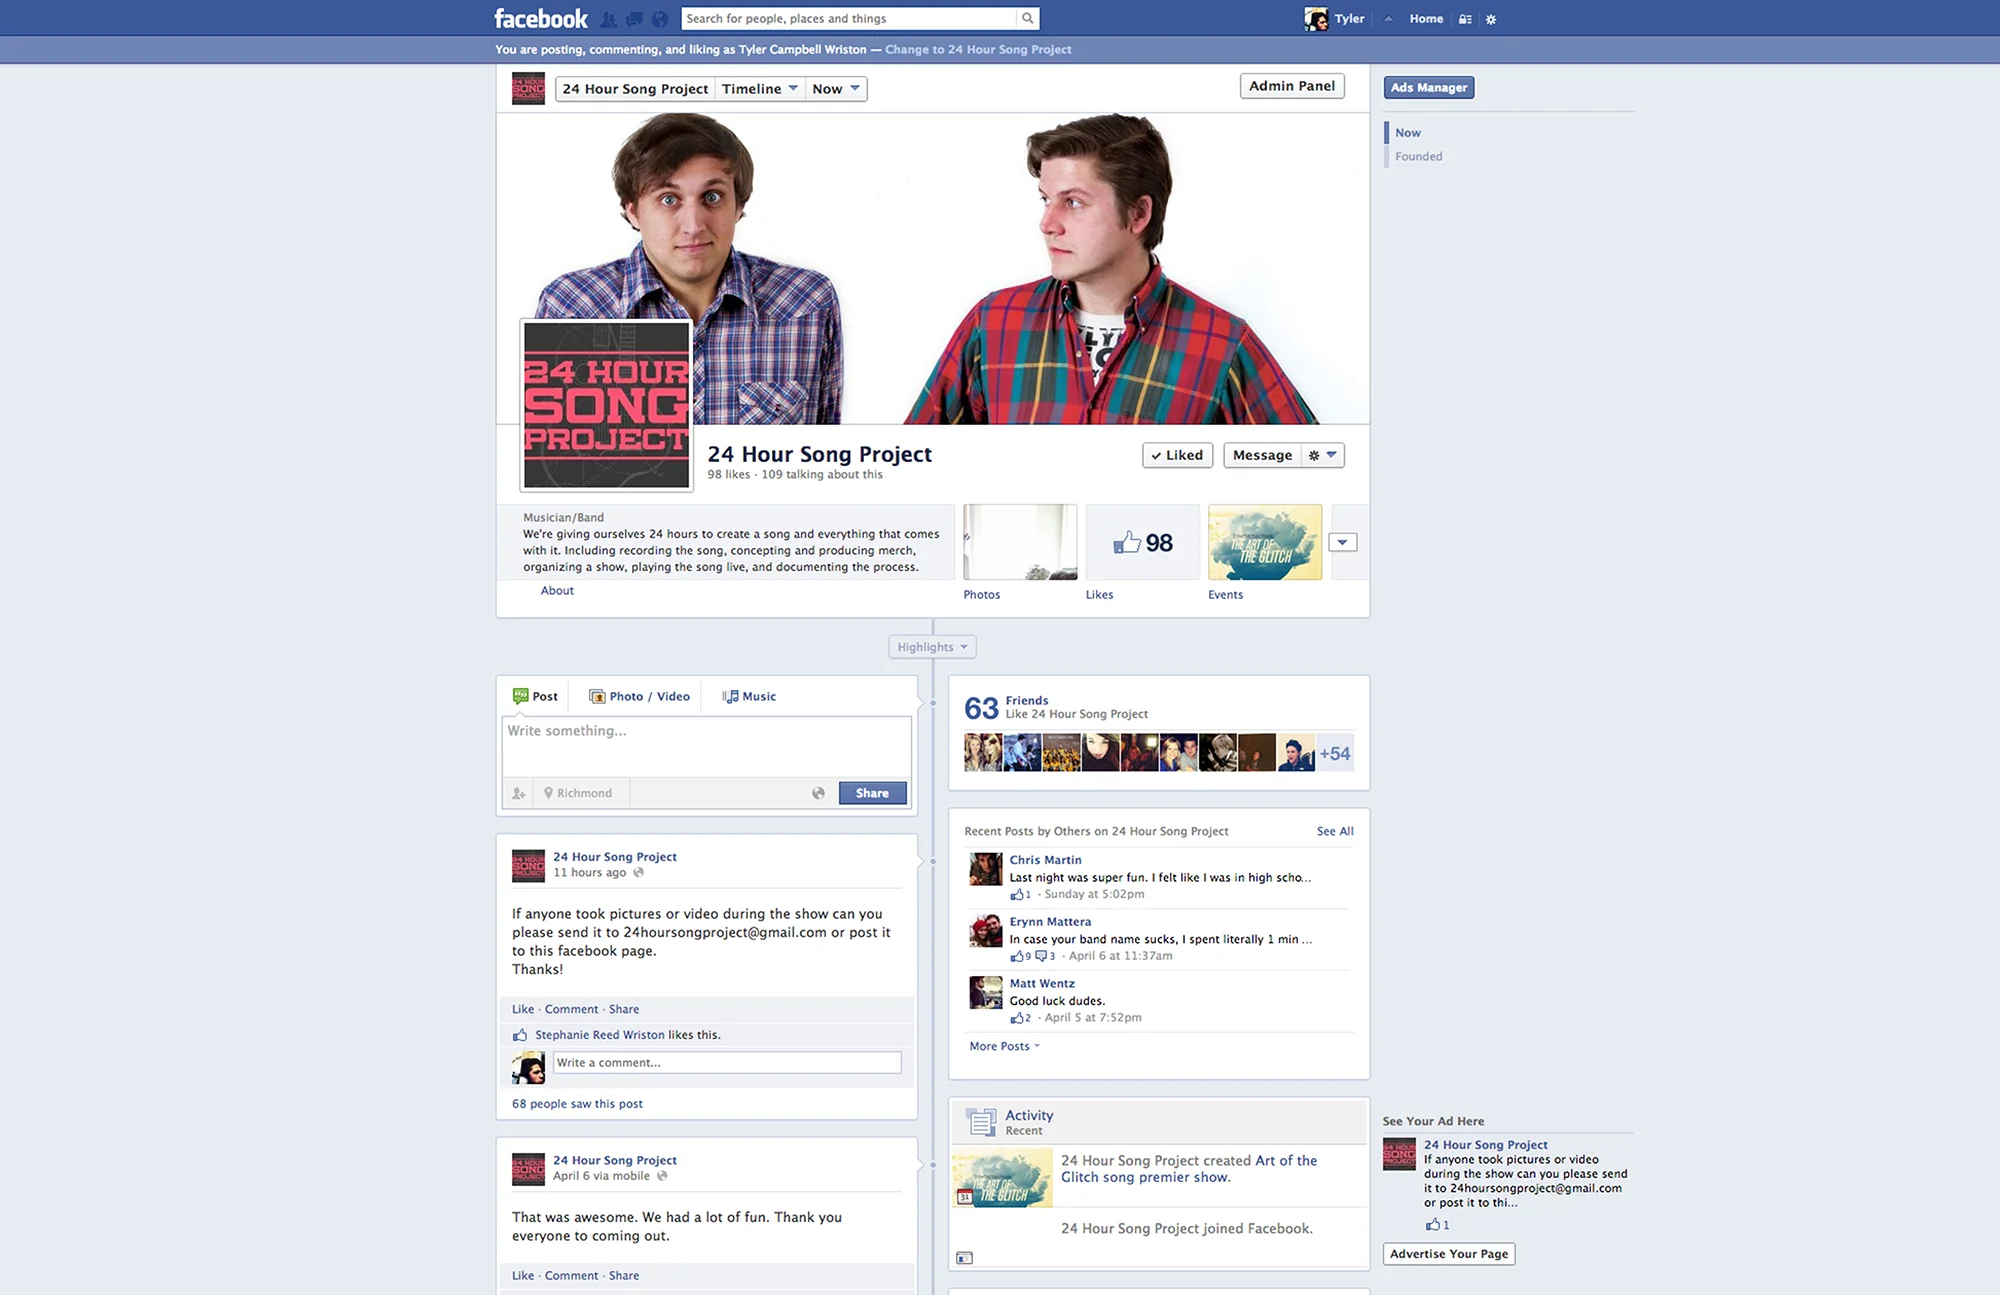Image resolution: width=2000 pixels, height=1295 pixels.
Task: Jump to Now in the timeline sidebar
Action: pyautogui.click(x=1408, y=133)
